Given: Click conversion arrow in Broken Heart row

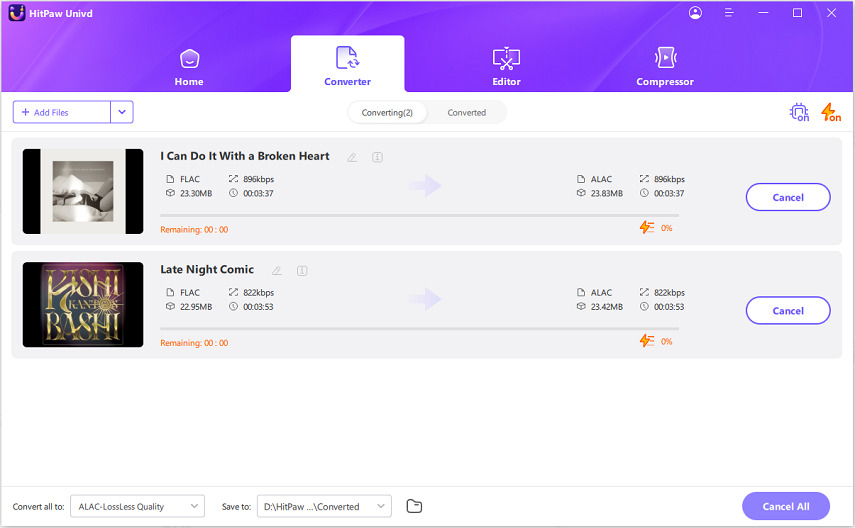Looking at the screenshot, I should (425, 185).
